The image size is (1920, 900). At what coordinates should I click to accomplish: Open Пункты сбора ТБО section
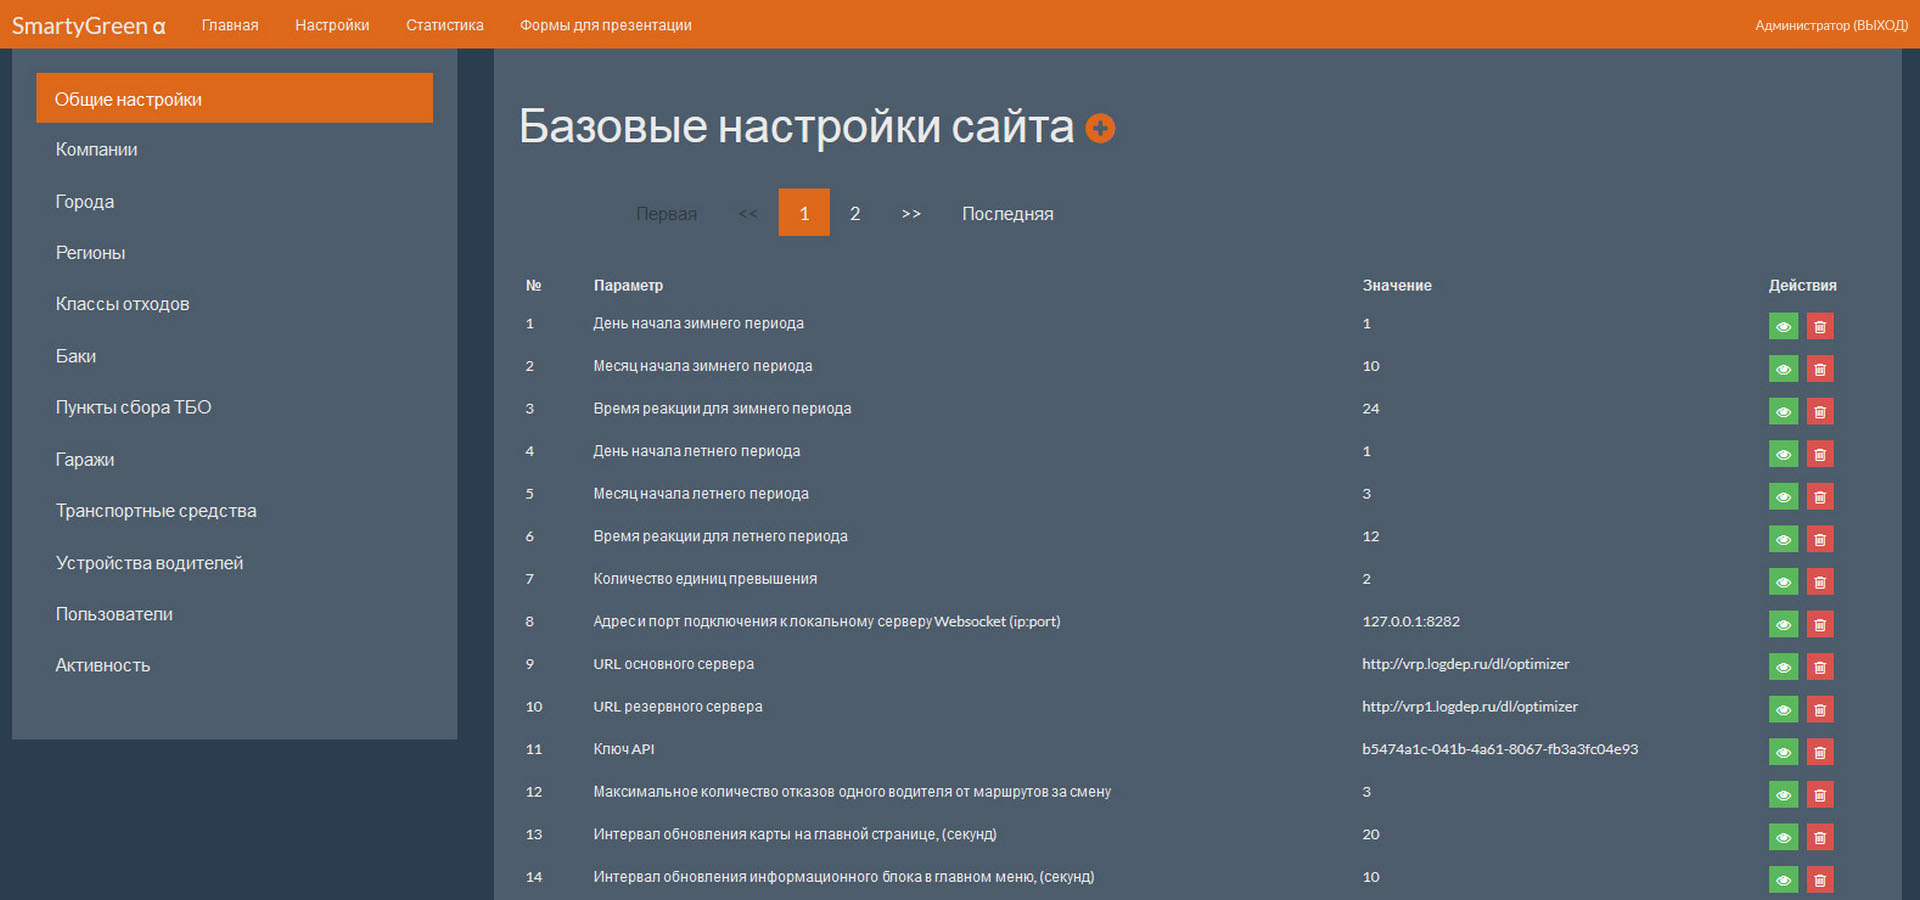pyautogui.click(x=133, y=407)
